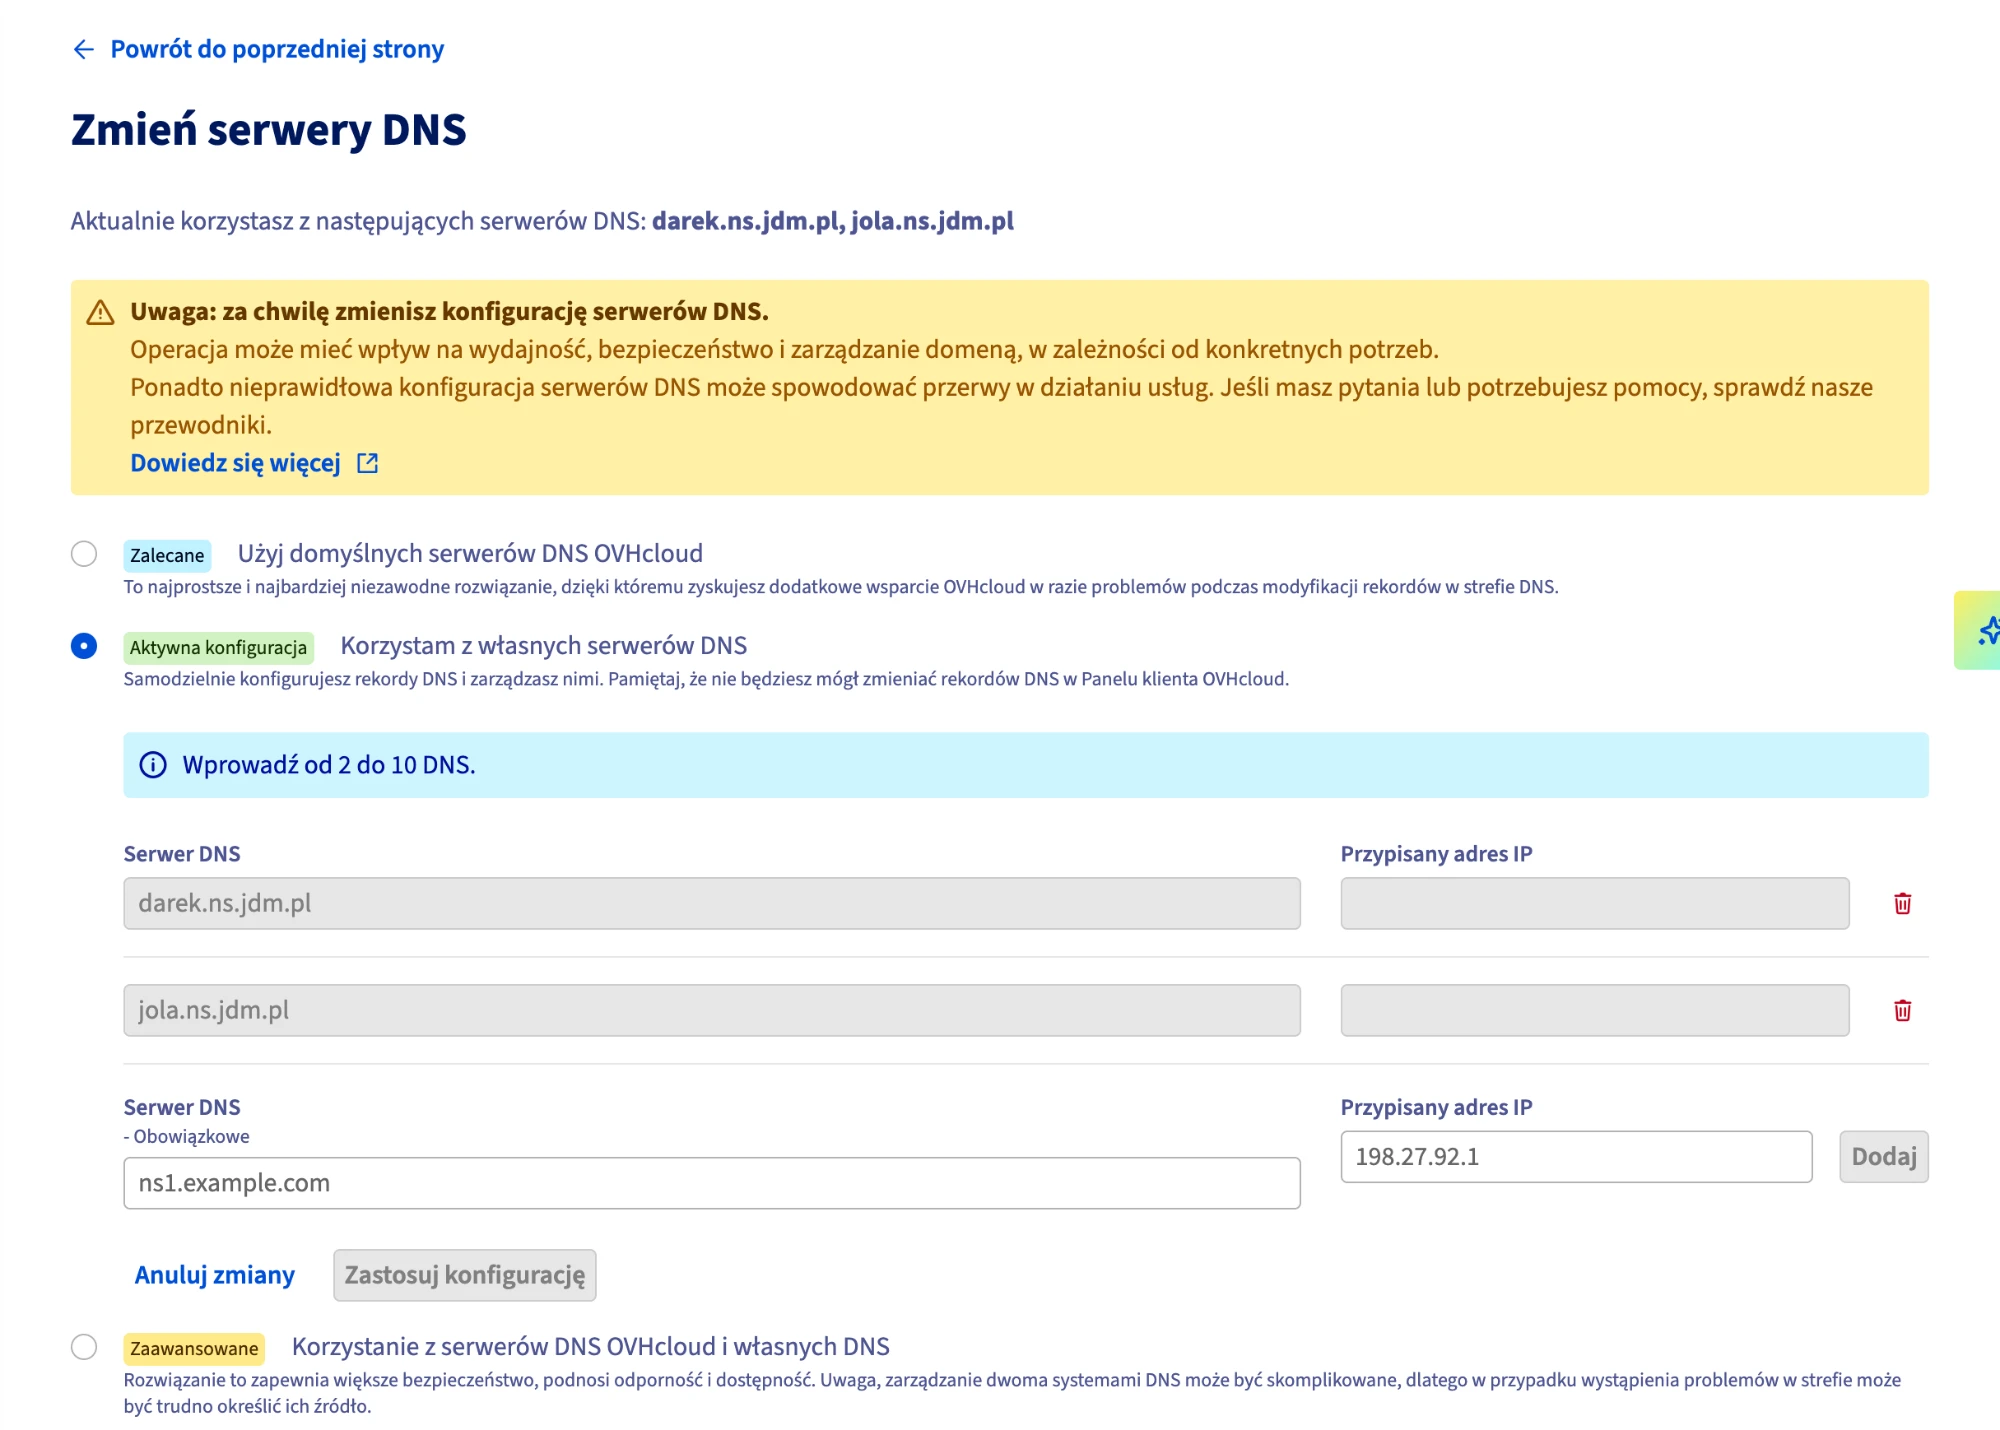
Task: Open the 'Dowiedz się więcej' link
Action: (235, 463)
